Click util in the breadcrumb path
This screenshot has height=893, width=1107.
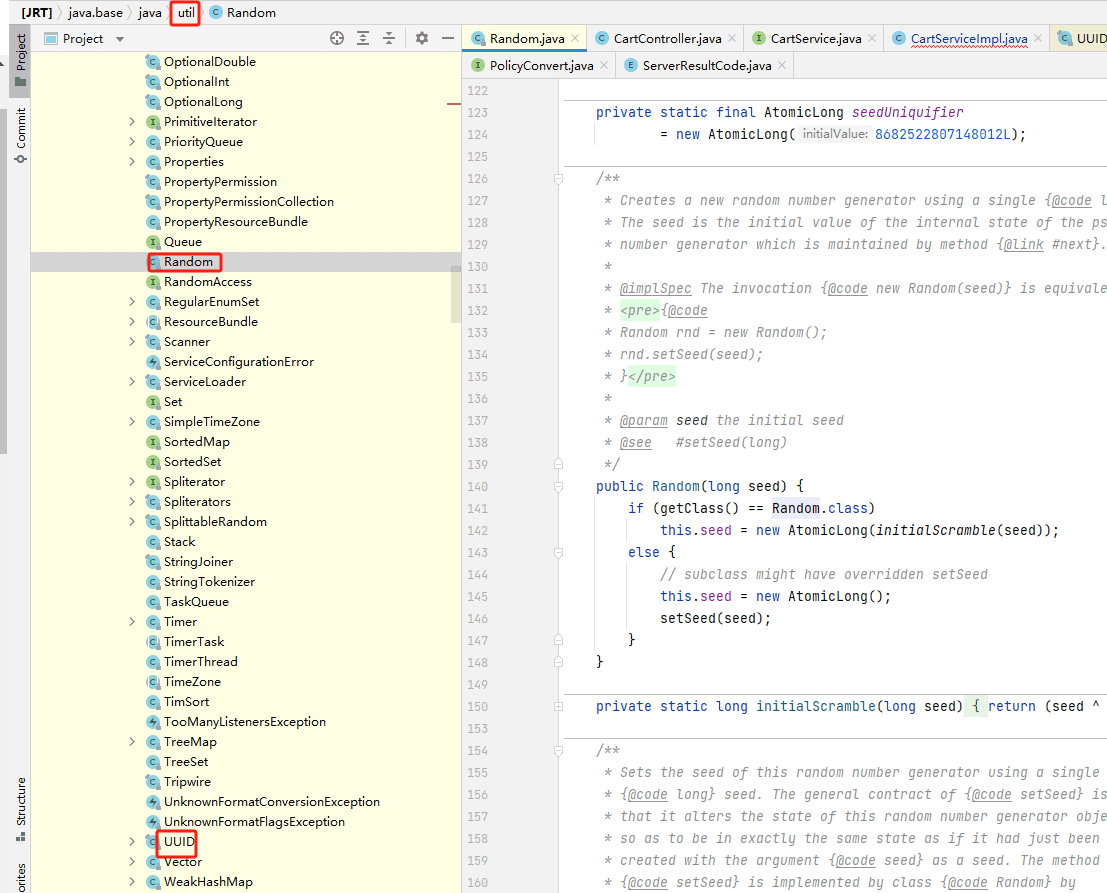pyautogui.click(x=186, y=13)
